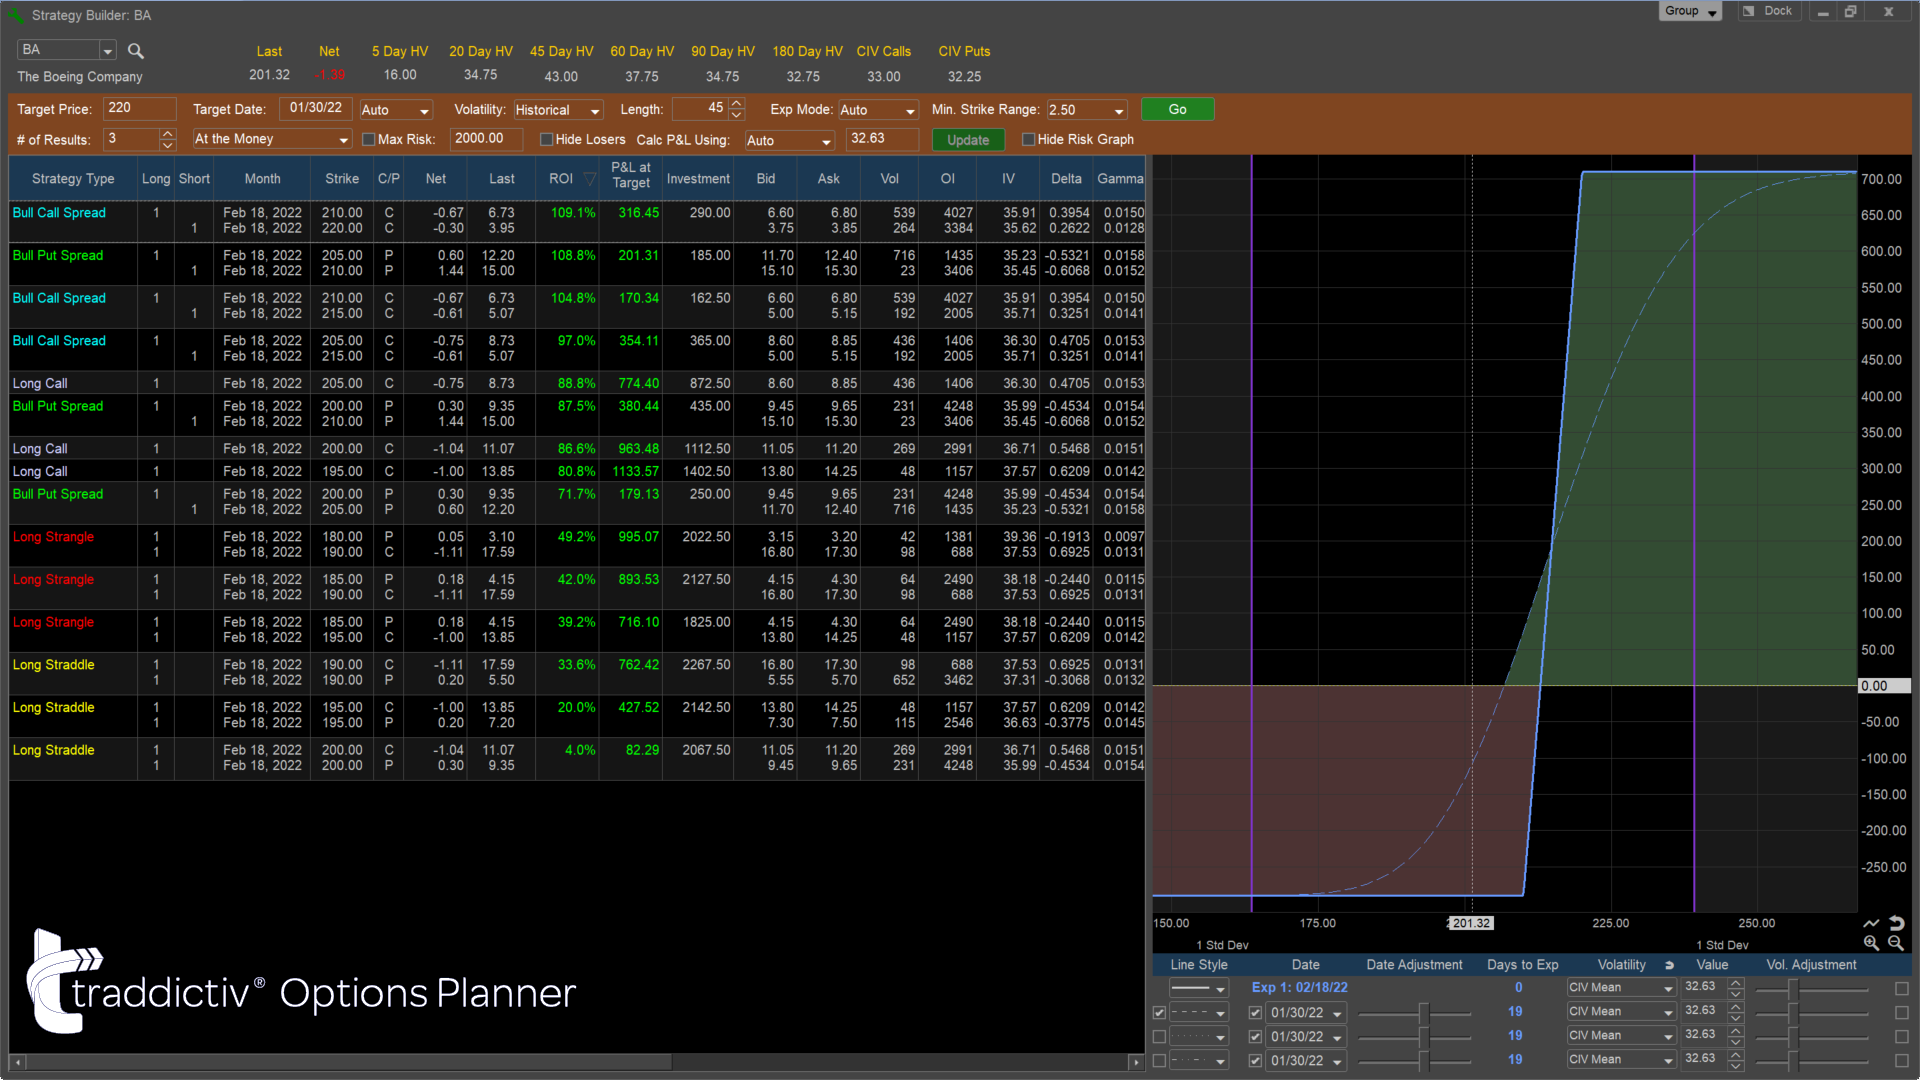The image size is (1920, 1080).
Task: Click the zoom in icon on risk graph
Action: coord(1871,942)
